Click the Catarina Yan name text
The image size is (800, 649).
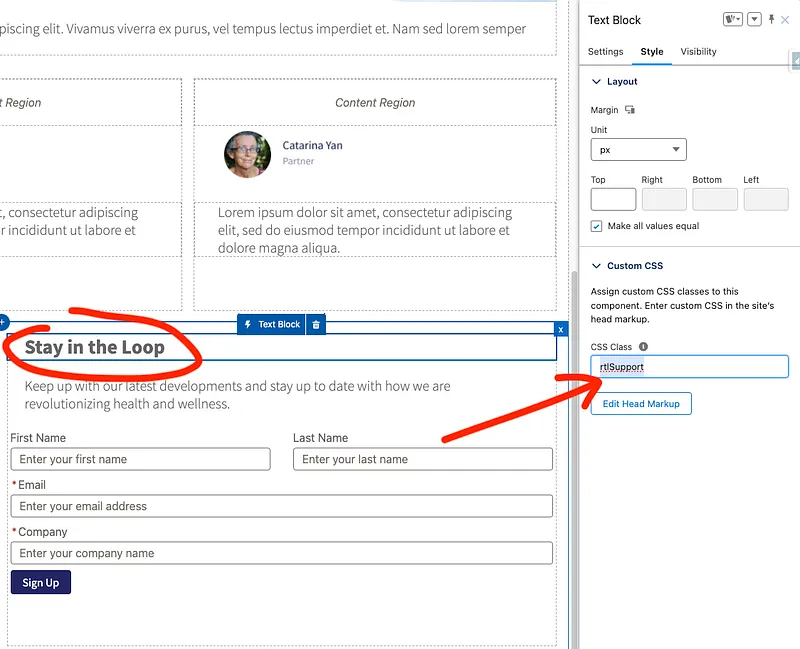tap(312, 145)
